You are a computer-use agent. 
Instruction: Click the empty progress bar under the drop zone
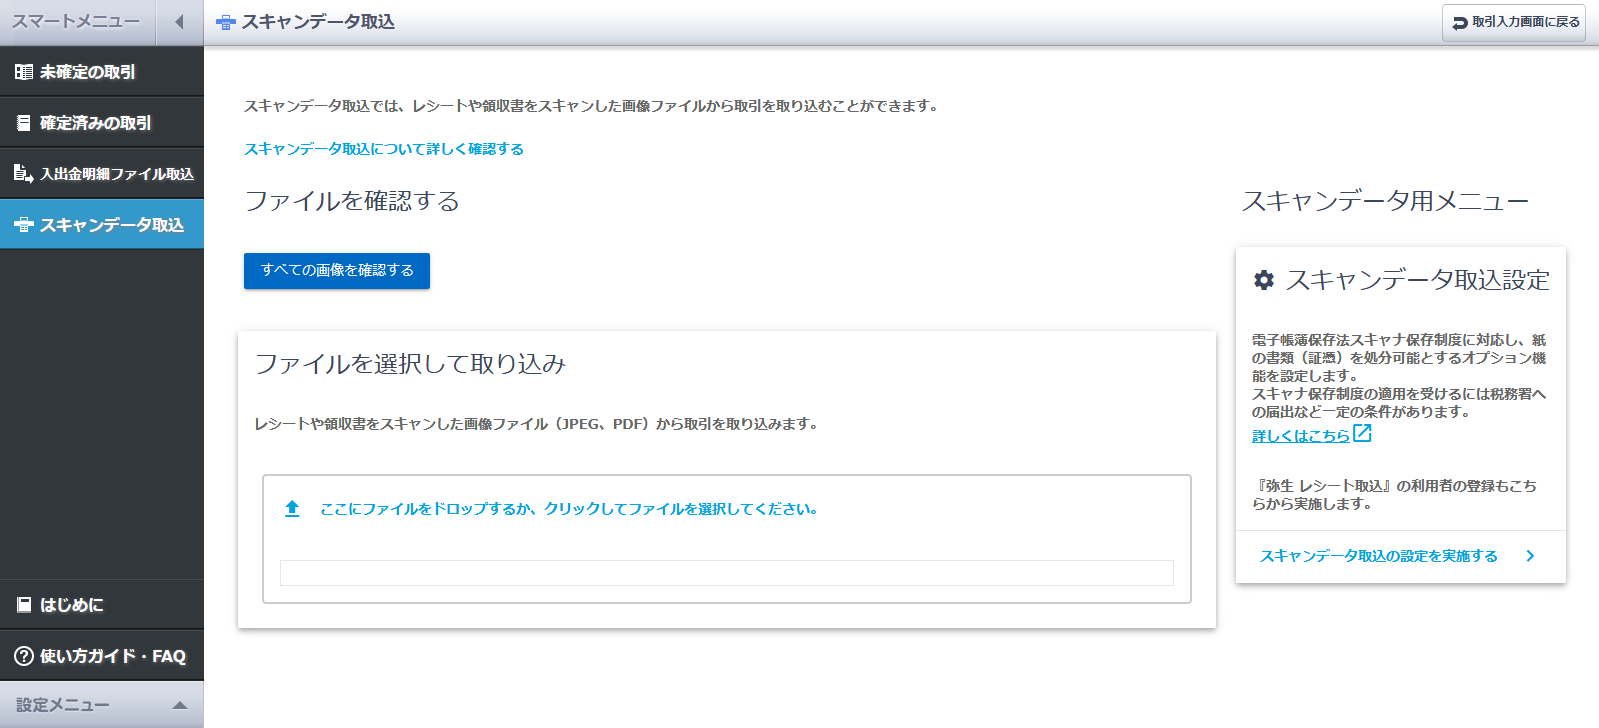click(x=727, y=573)
